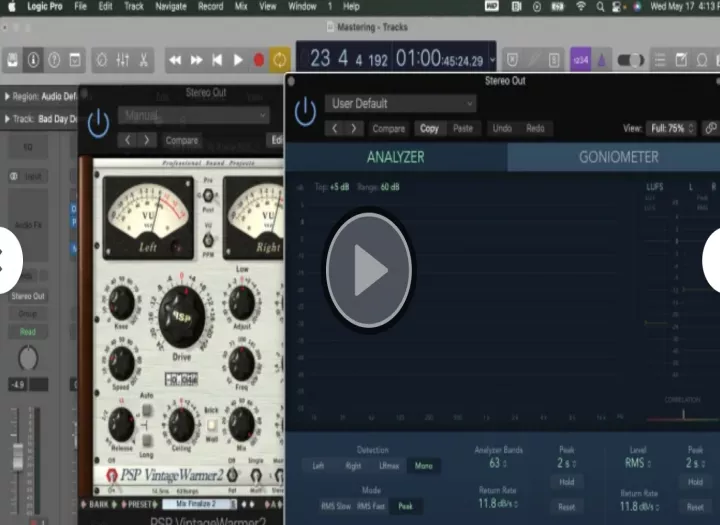Open the Mix menu
The image size is (720, 525).
[241, 6]
